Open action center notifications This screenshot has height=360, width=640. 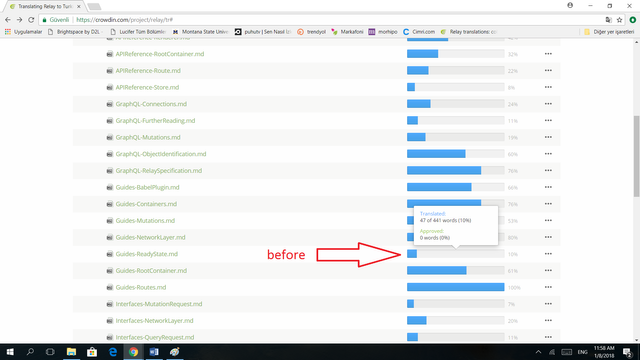tap(628, 352)
